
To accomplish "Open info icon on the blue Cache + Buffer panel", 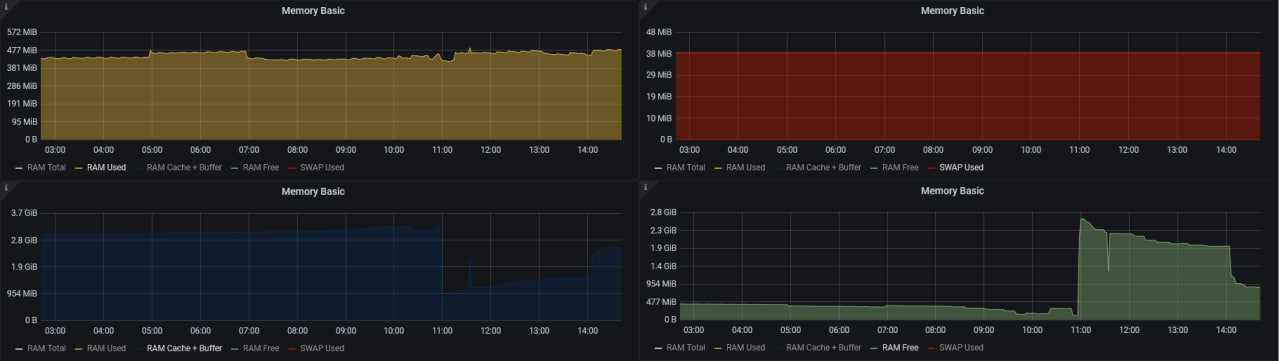I will click(x=7, y=188).
